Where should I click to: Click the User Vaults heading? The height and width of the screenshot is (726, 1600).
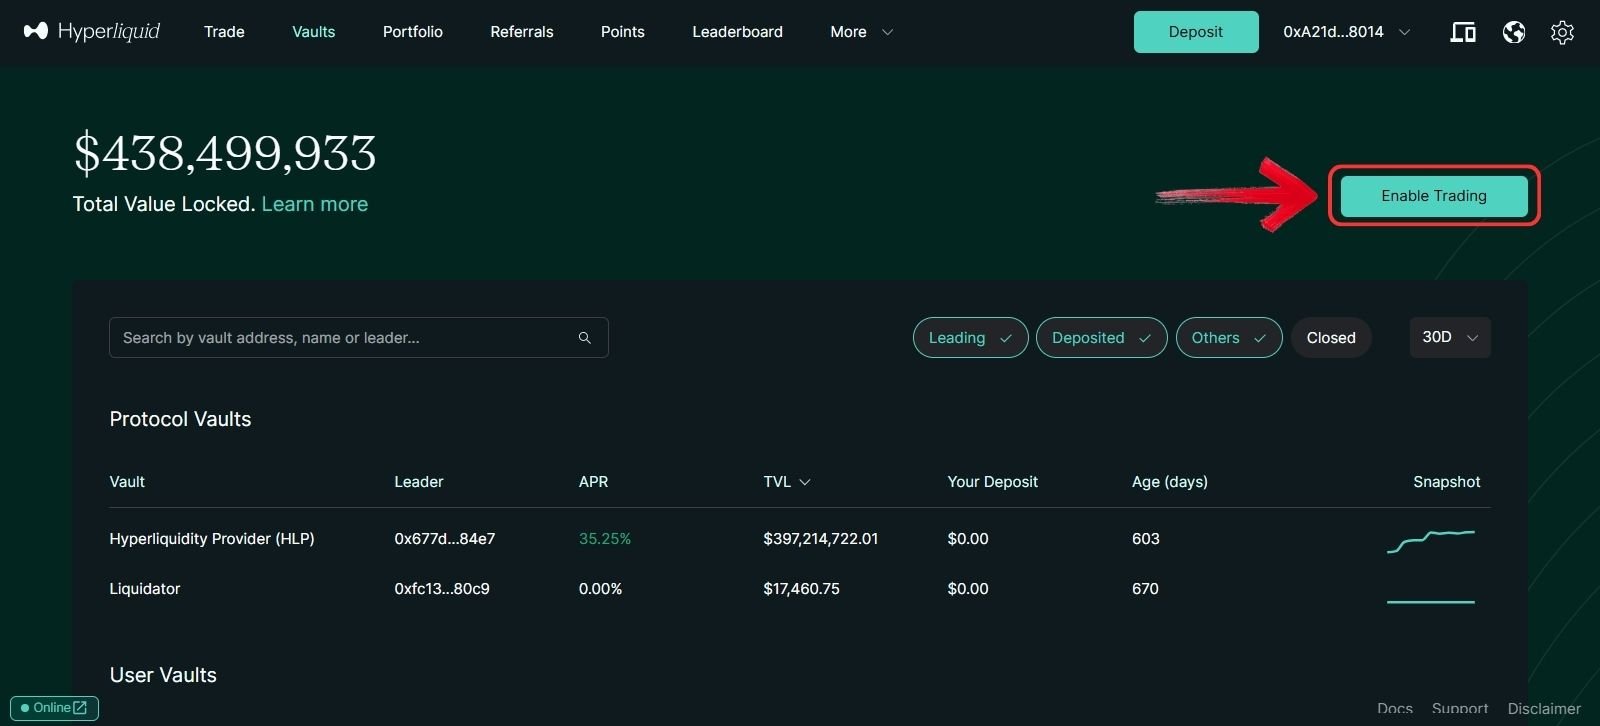pyautogui.click(x=163, y=675)
